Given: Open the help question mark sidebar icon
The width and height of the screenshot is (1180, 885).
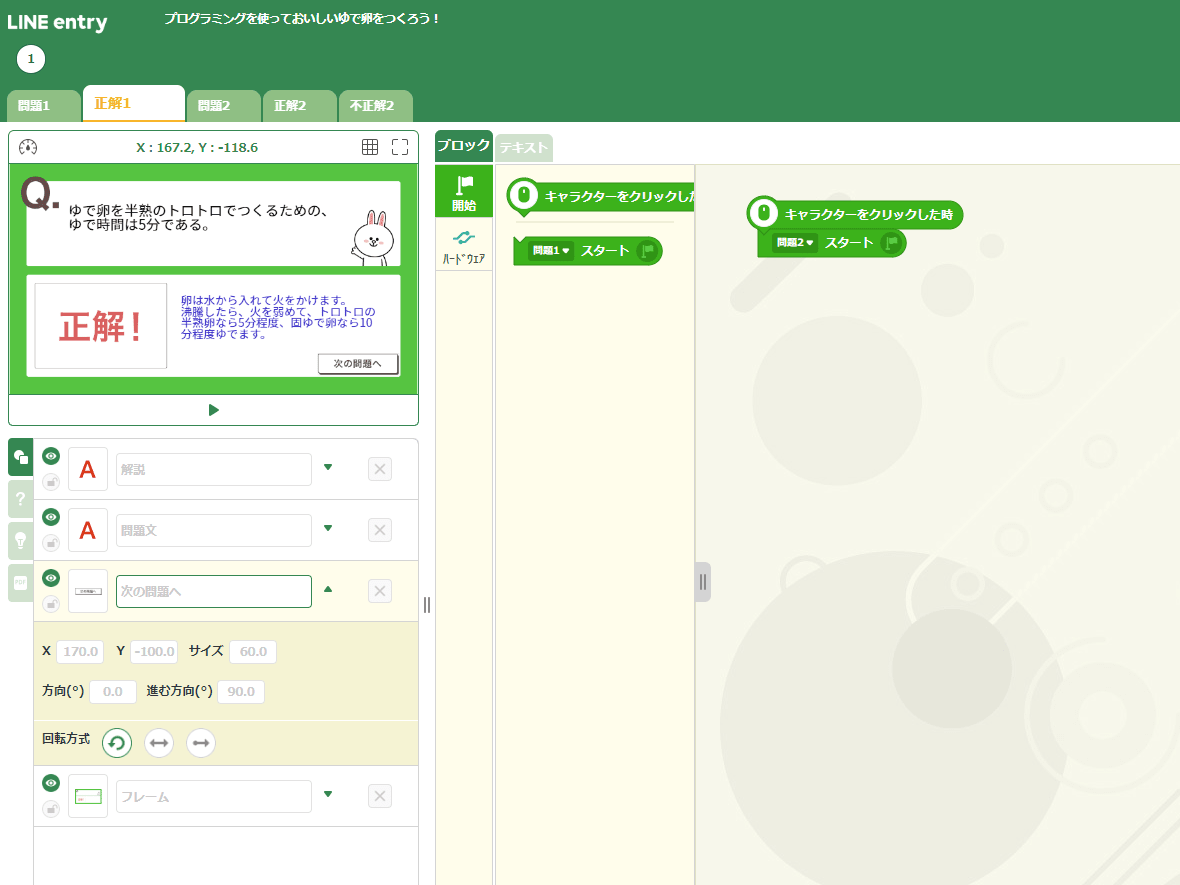Looking at the screenshot, I should (20, 499).
